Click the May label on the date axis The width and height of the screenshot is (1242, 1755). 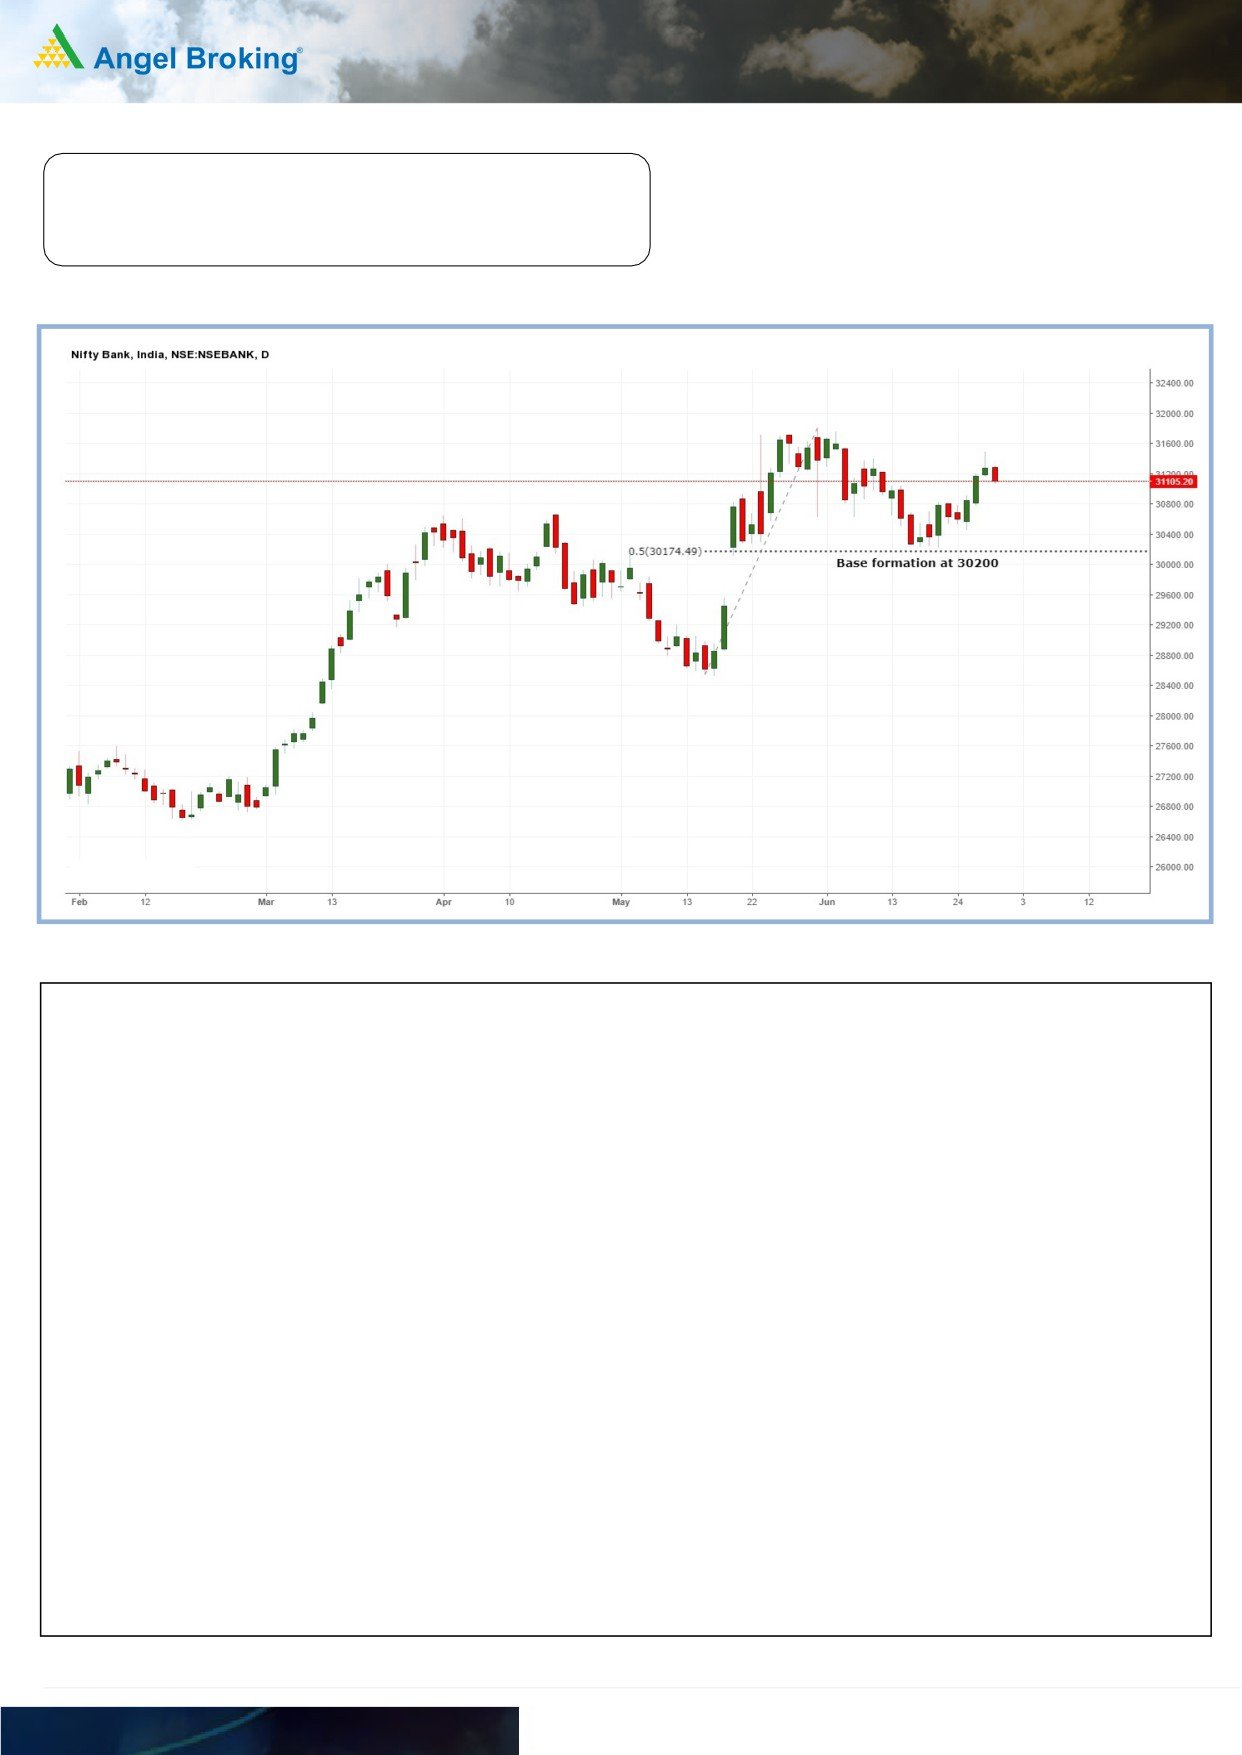621,902
